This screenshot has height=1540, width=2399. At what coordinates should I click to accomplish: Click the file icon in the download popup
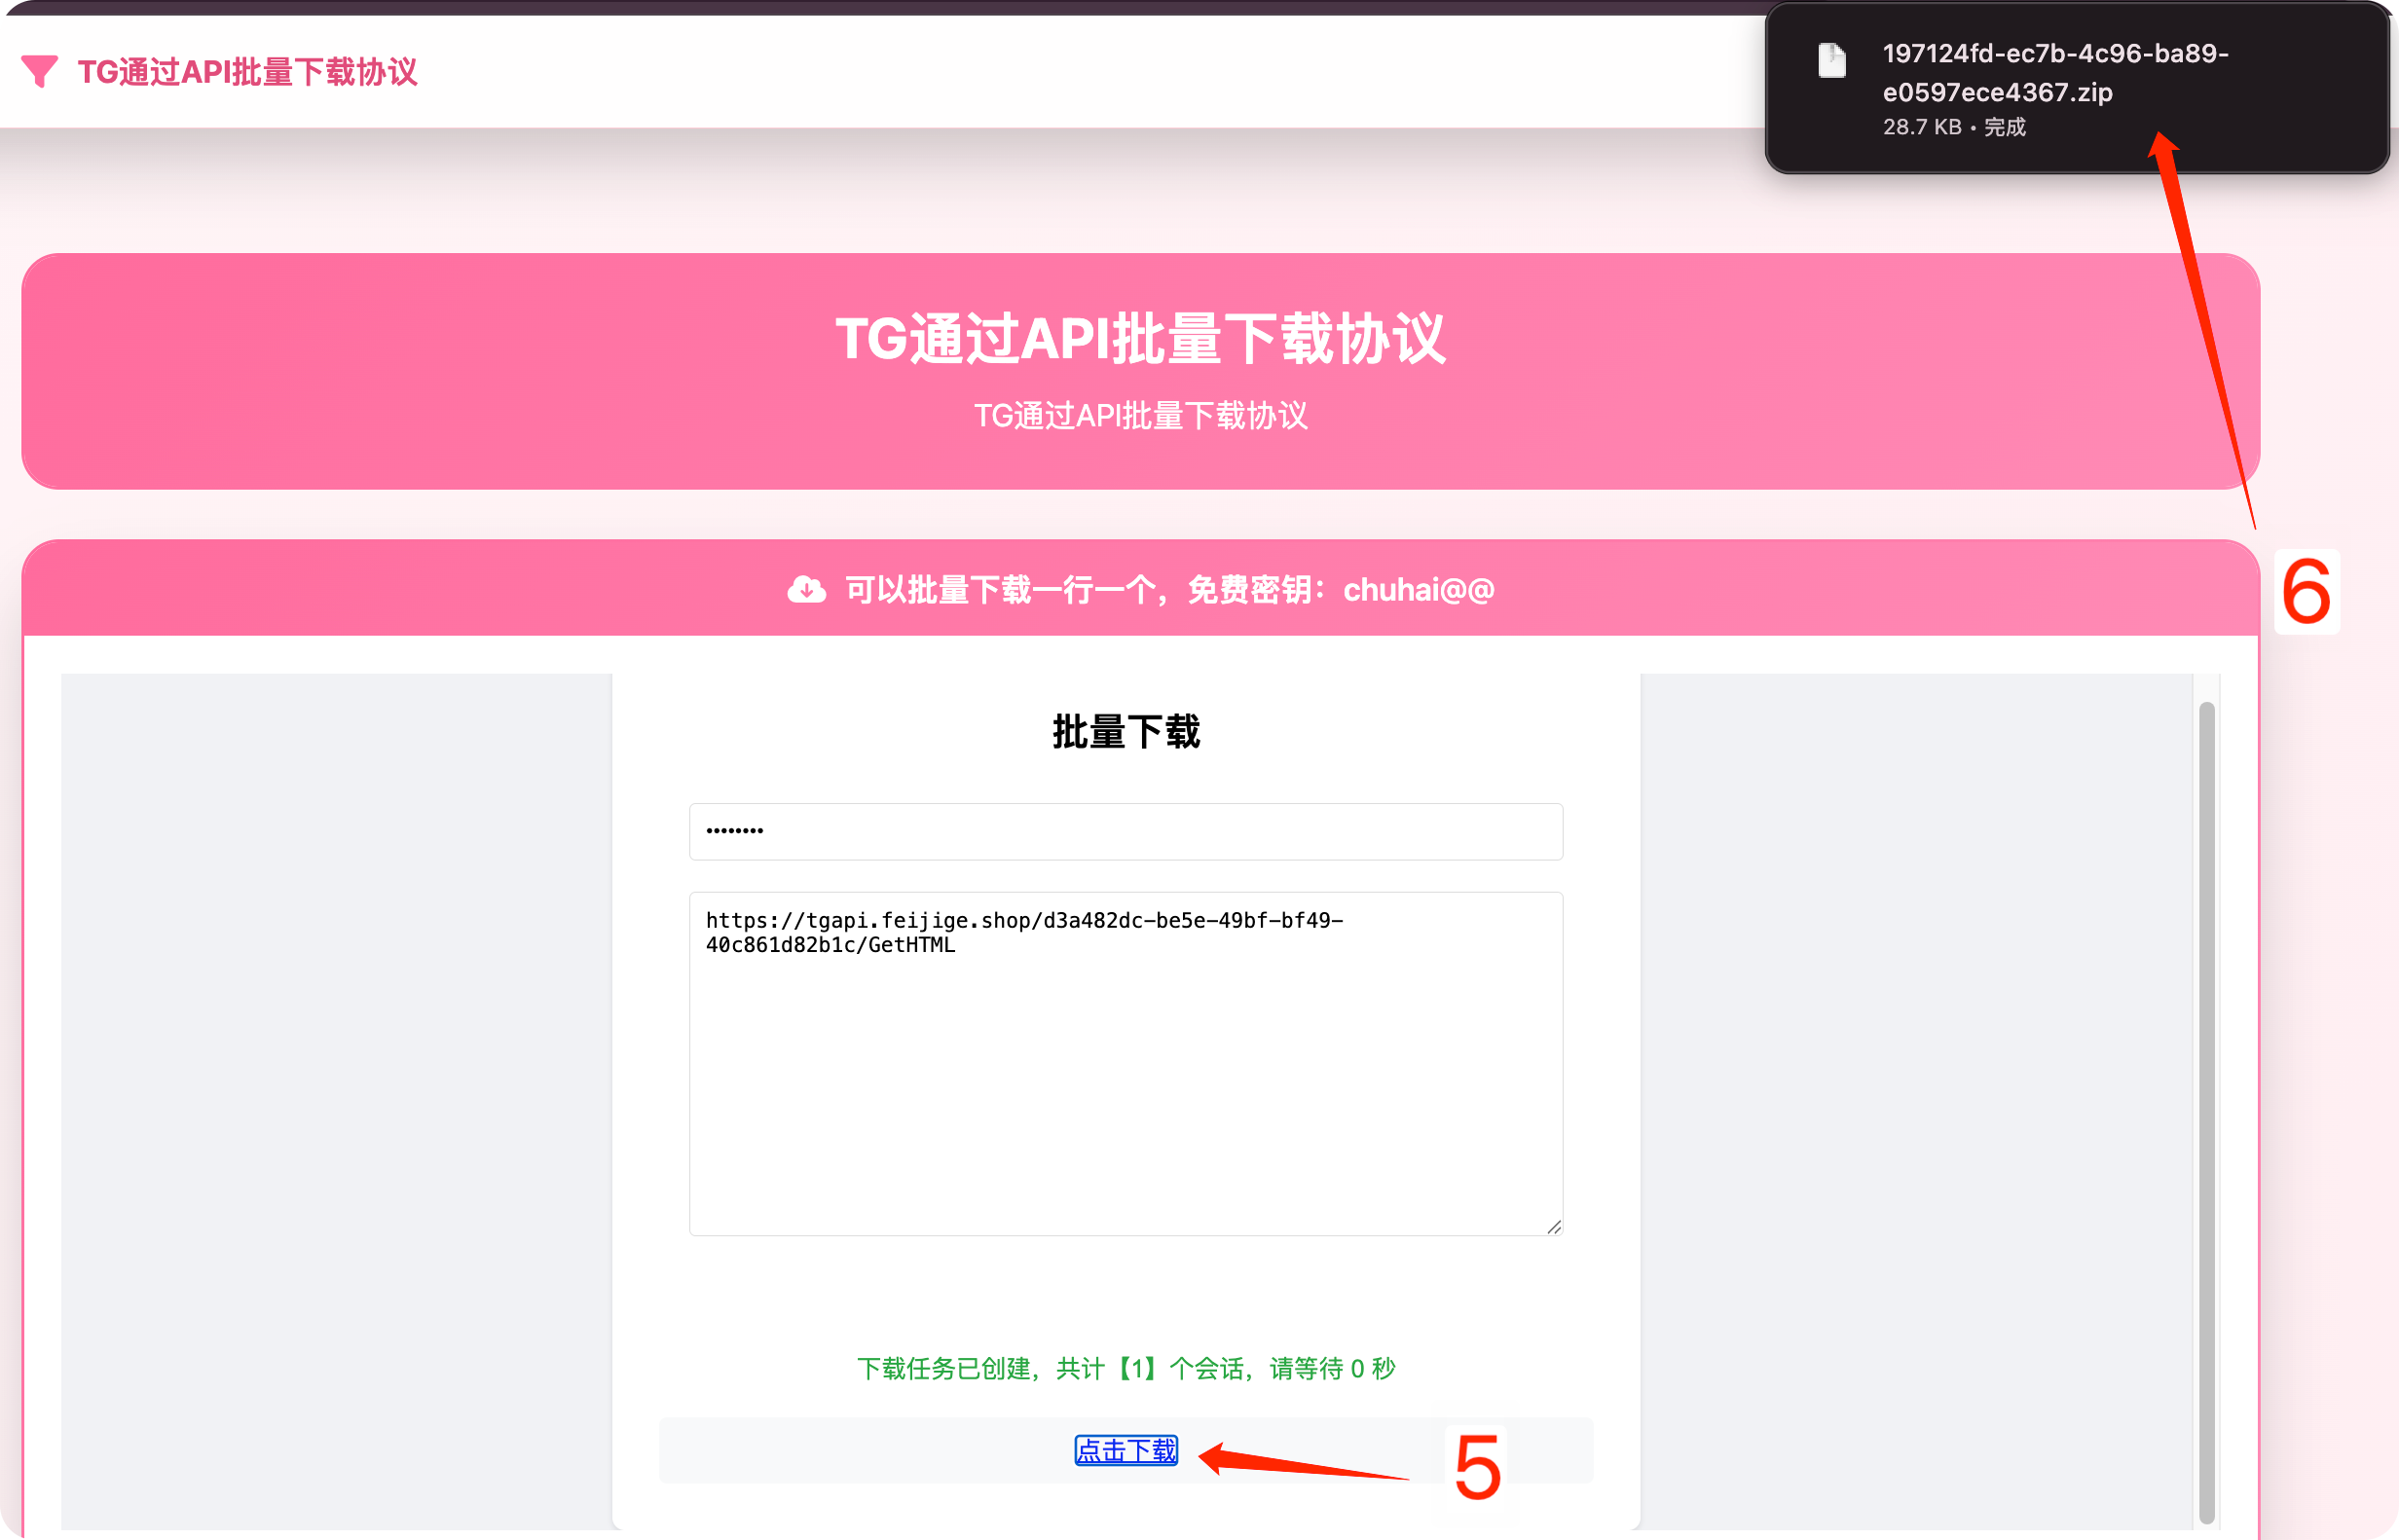tap(1831, 61)
